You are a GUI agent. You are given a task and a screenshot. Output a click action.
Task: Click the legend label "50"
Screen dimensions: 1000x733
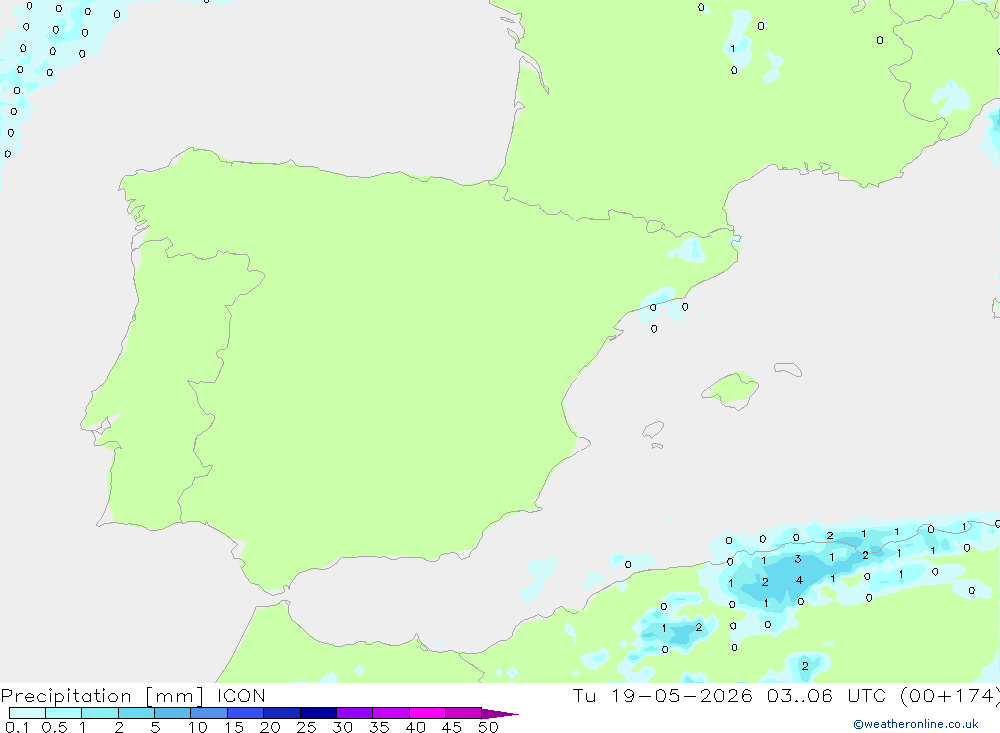(x=488, y=727)
